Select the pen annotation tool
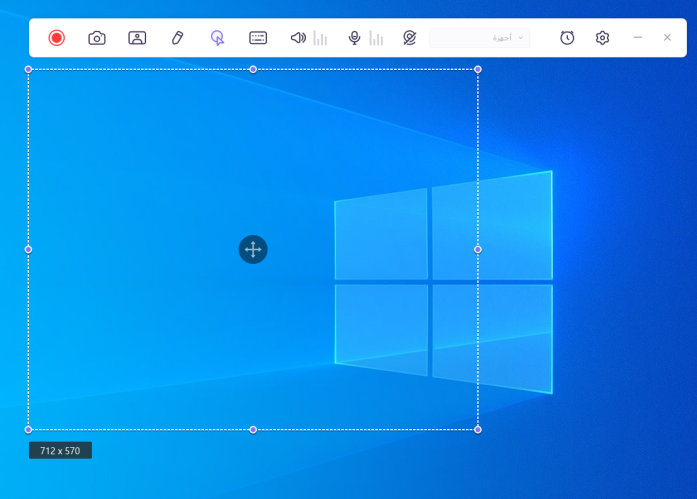 (x=177, y=38)
